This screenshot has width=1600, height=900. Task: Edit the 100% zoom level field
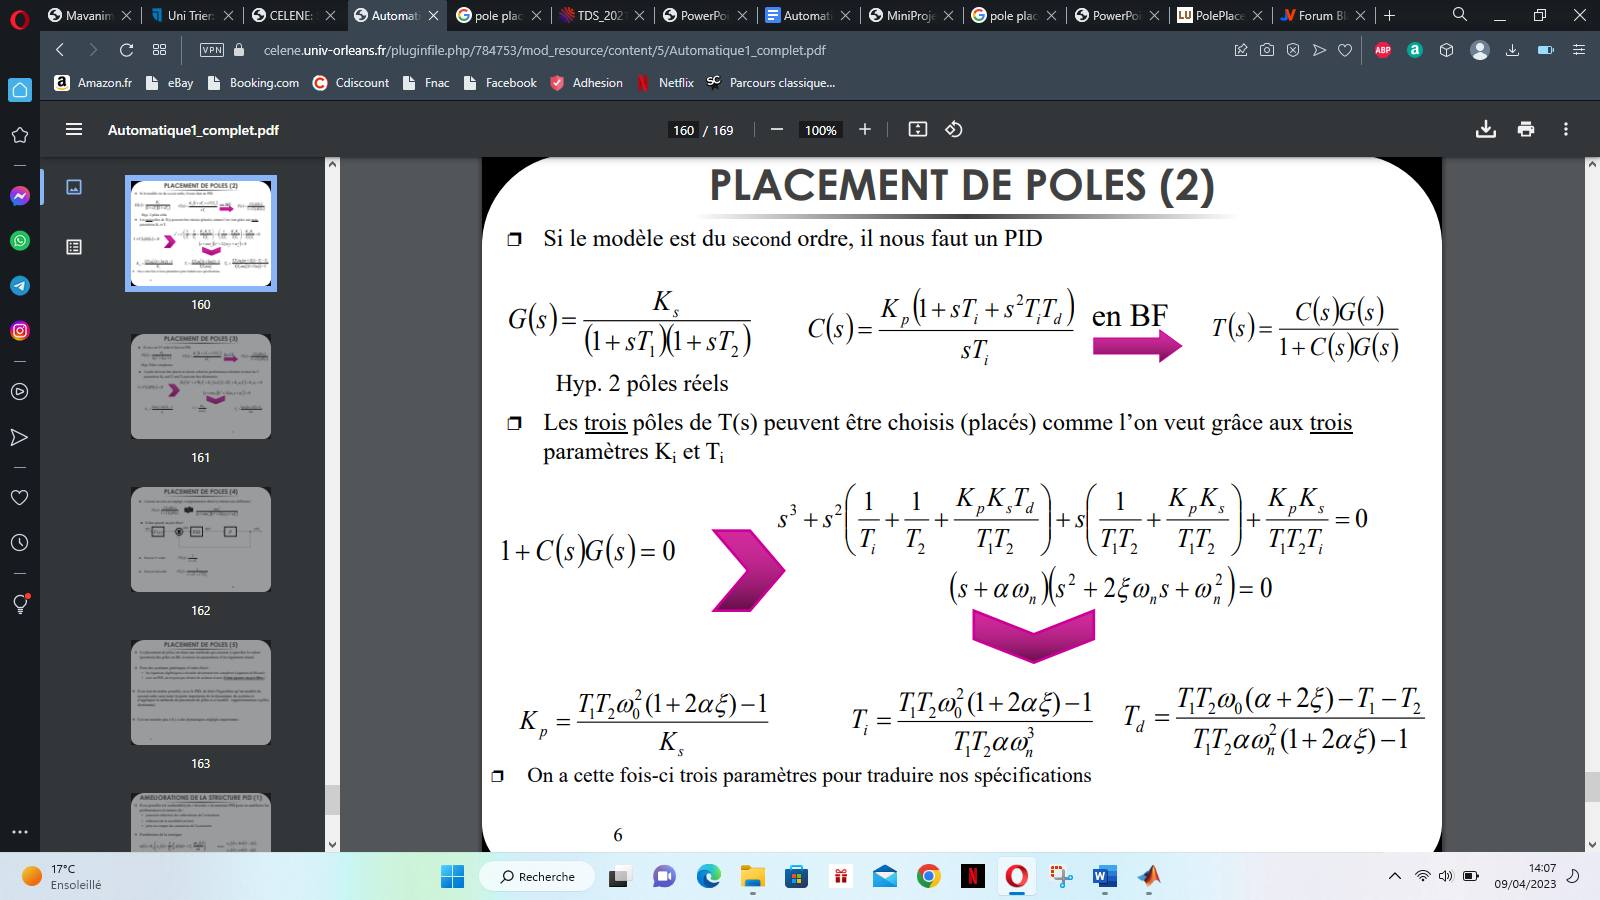click(x=821, y=130)
